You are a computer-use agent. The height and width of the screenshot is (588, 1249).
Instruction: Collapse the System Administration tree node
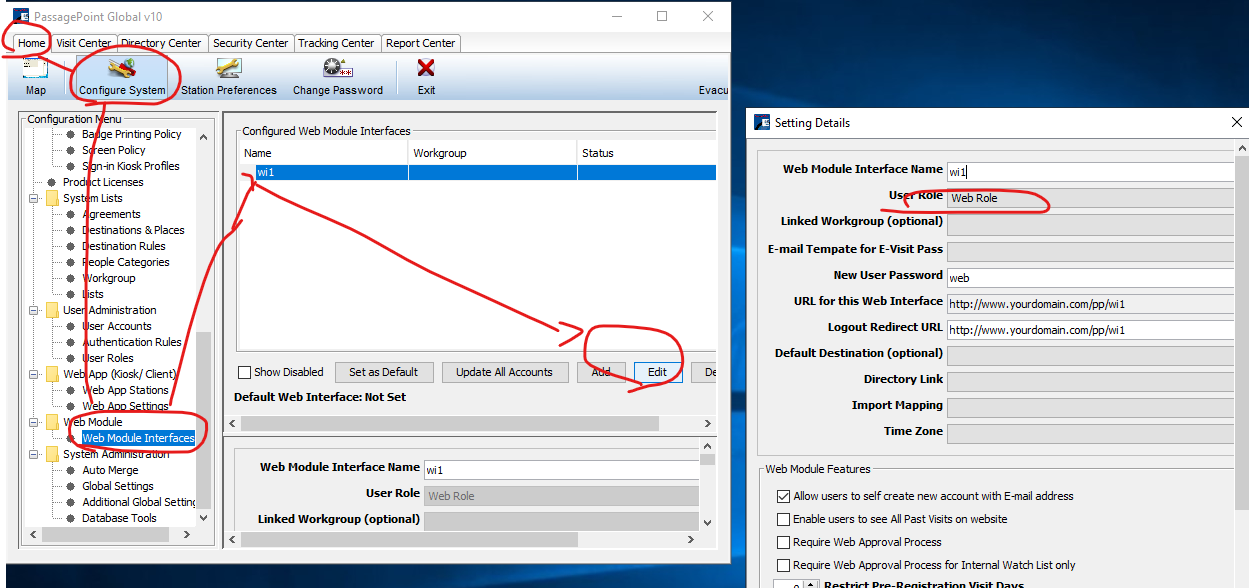[34, 454]
